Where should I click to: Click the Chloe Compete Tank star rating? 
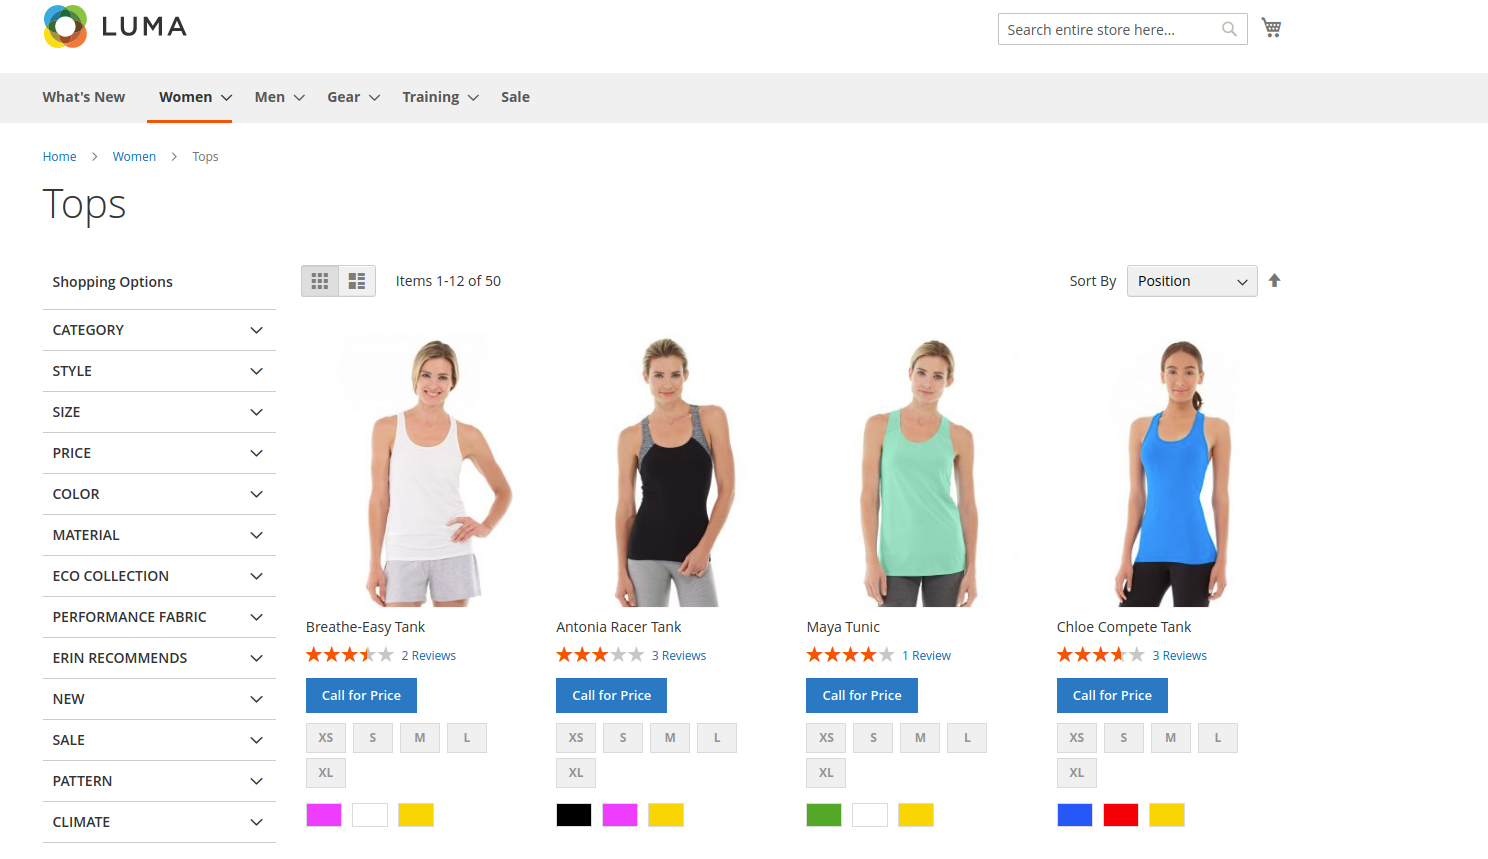(x=1100, y=655)
